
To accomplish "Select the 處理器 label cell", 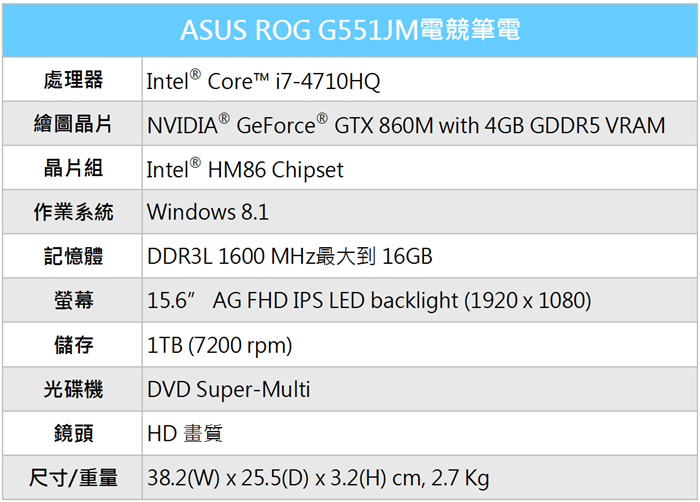I will click(x=73, y=80).
